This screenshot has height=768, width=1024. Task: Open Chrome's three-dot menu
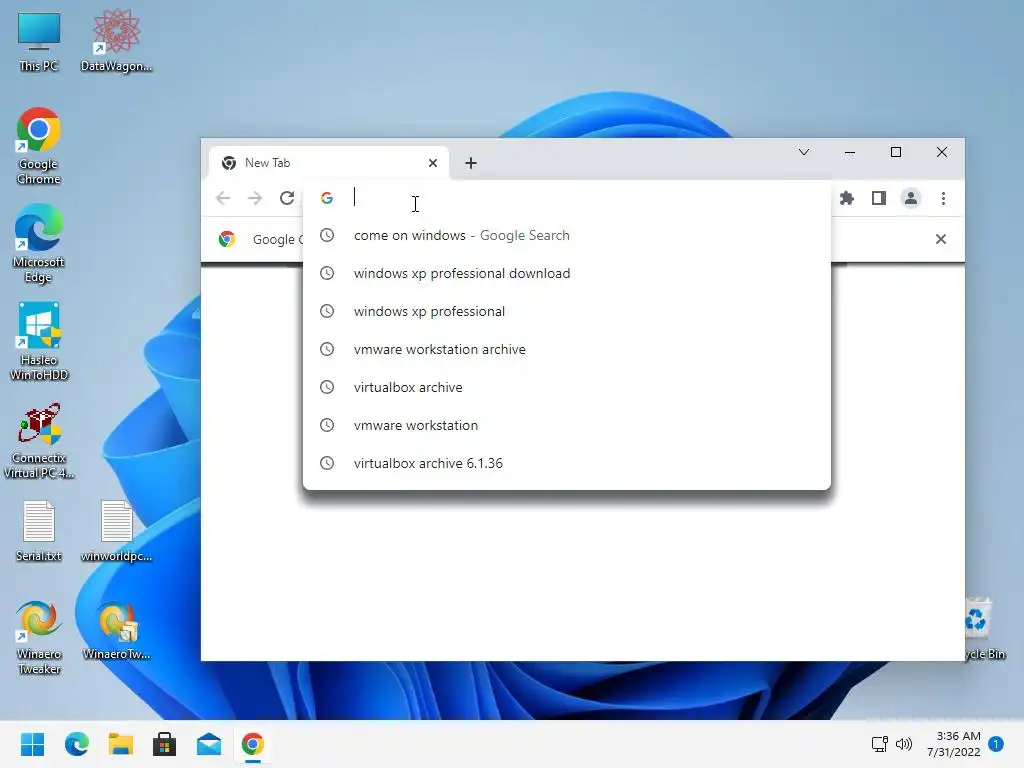(943, 198)
